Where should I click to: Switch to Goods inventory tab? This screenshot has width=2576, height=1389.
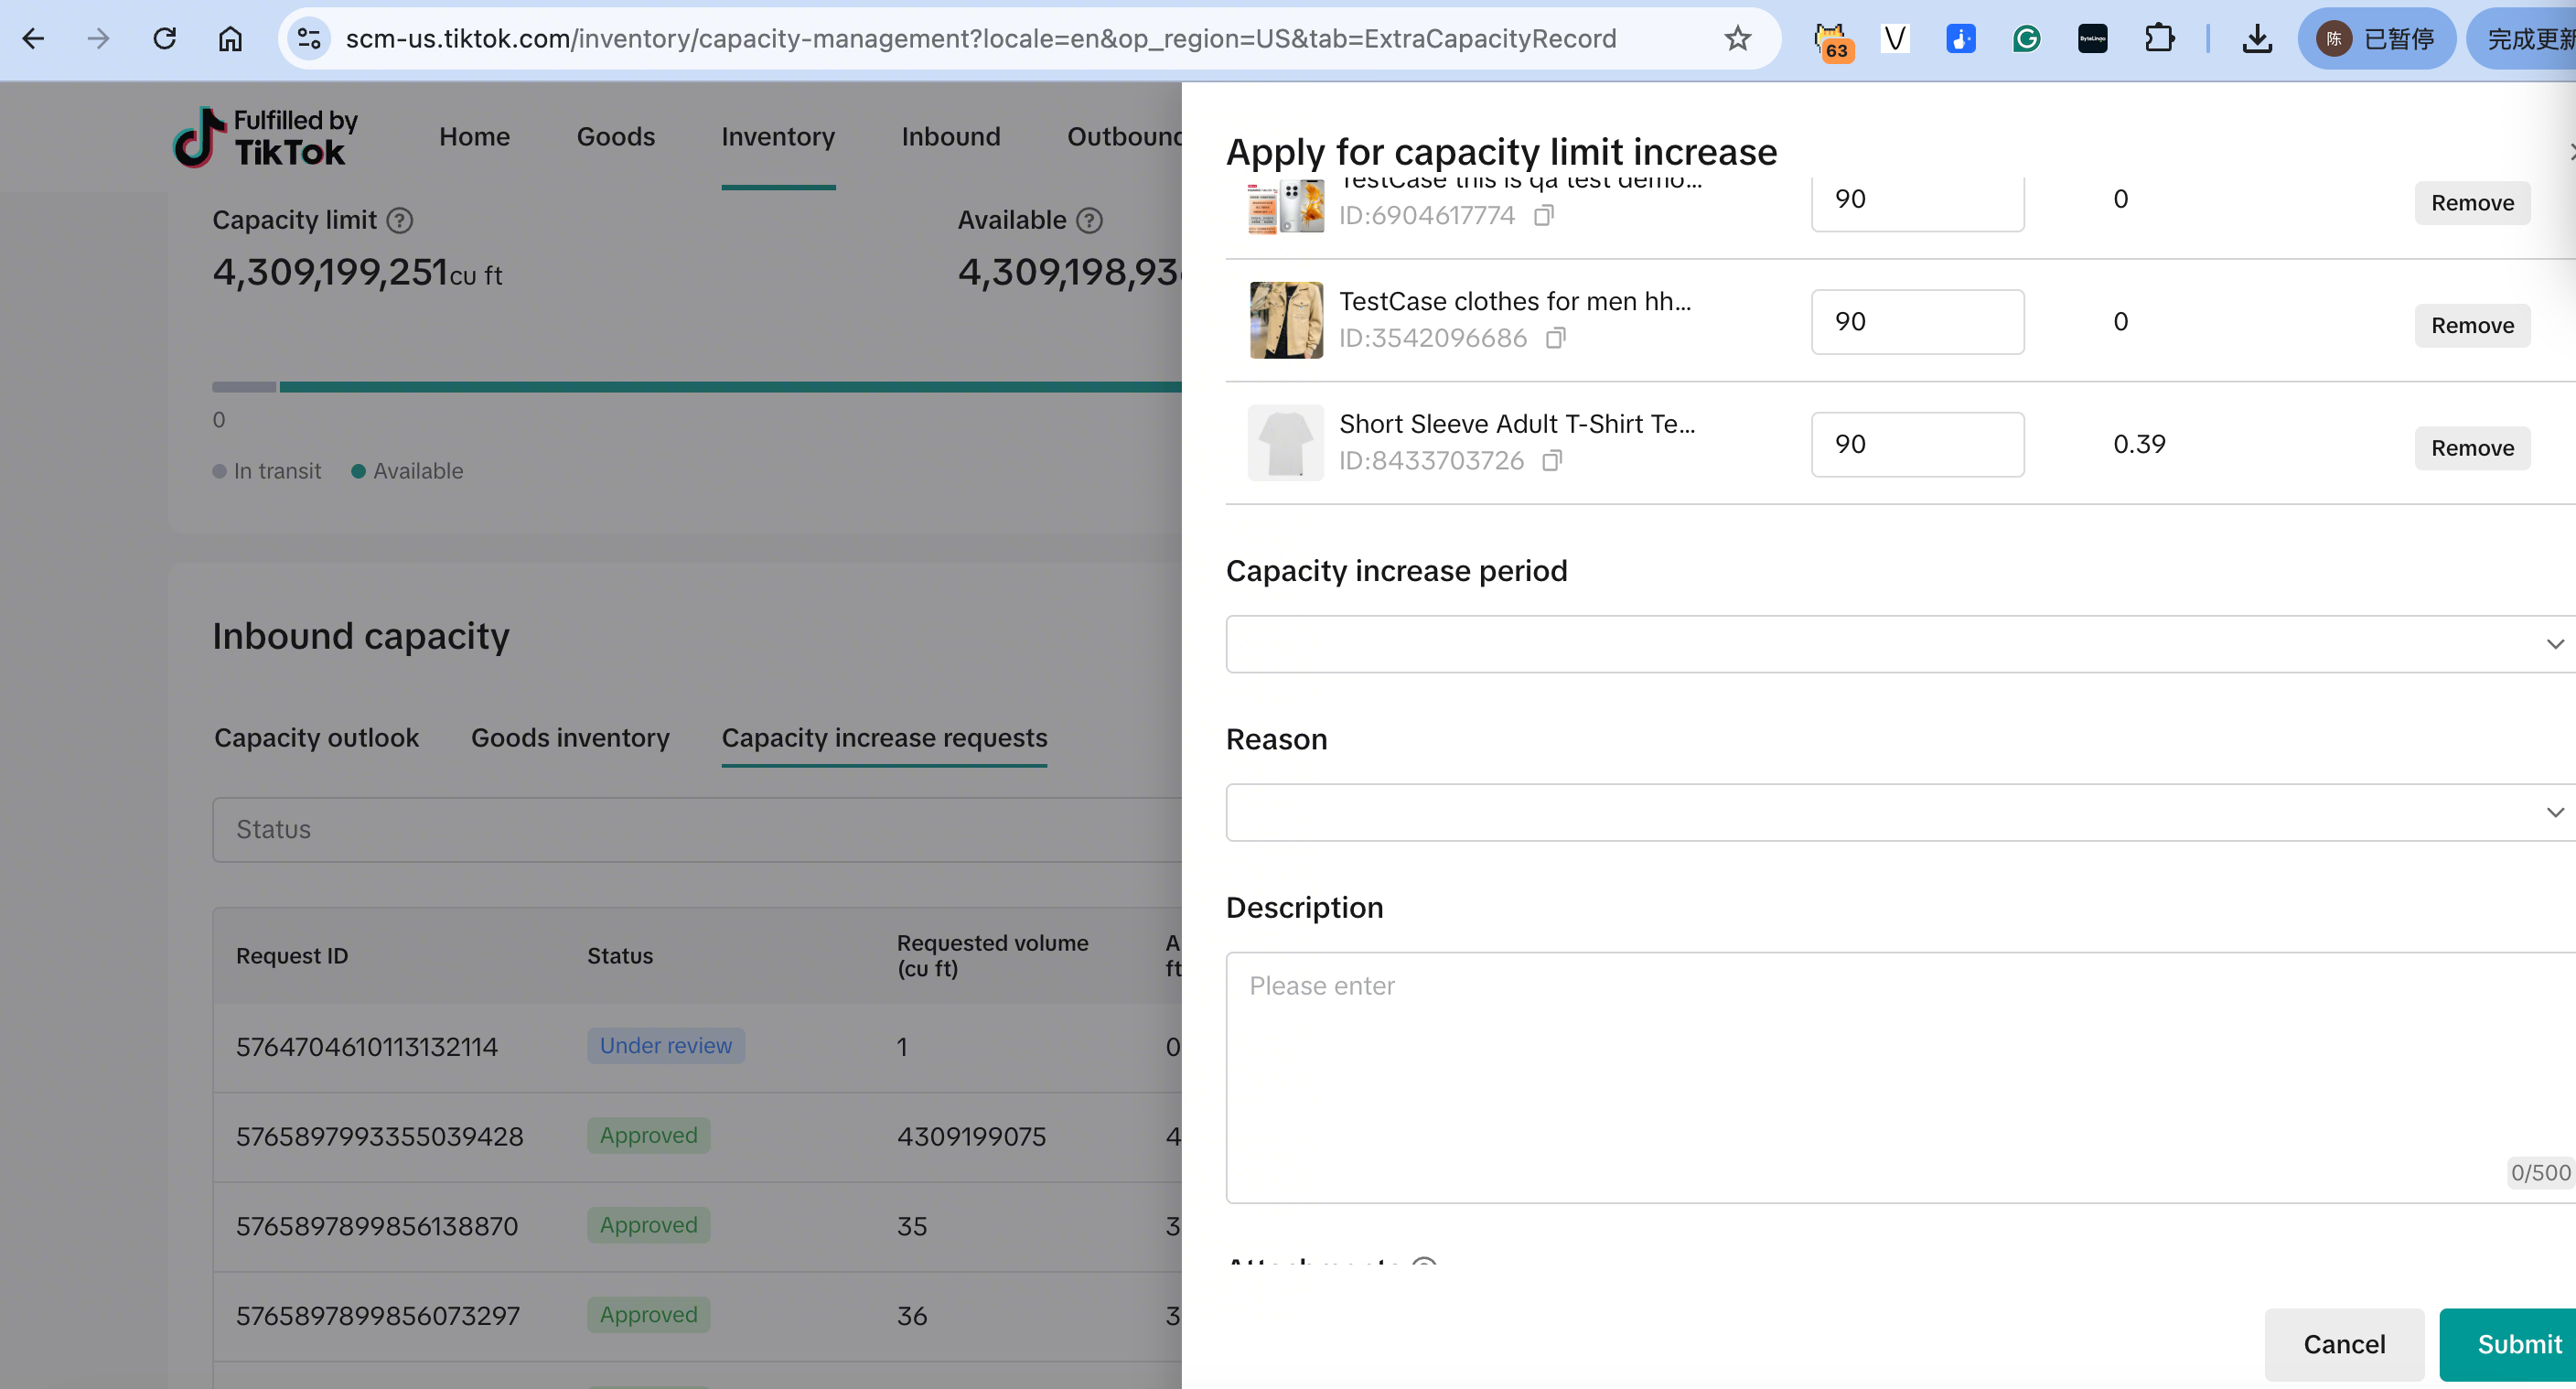(570, 738)
